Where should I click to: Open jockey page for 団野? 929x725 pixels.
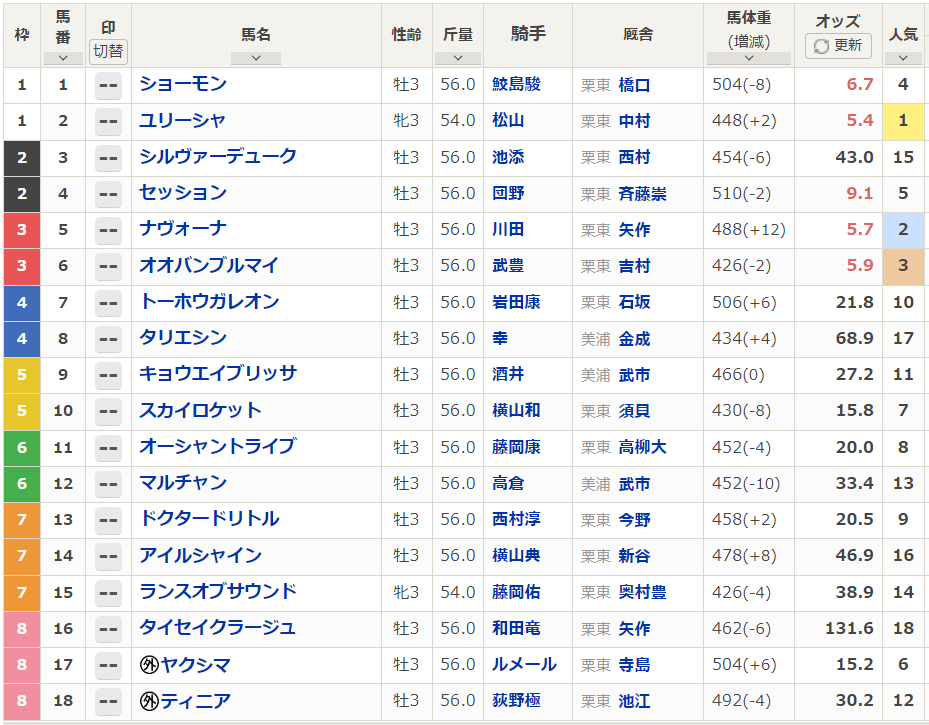pos(508,193)
